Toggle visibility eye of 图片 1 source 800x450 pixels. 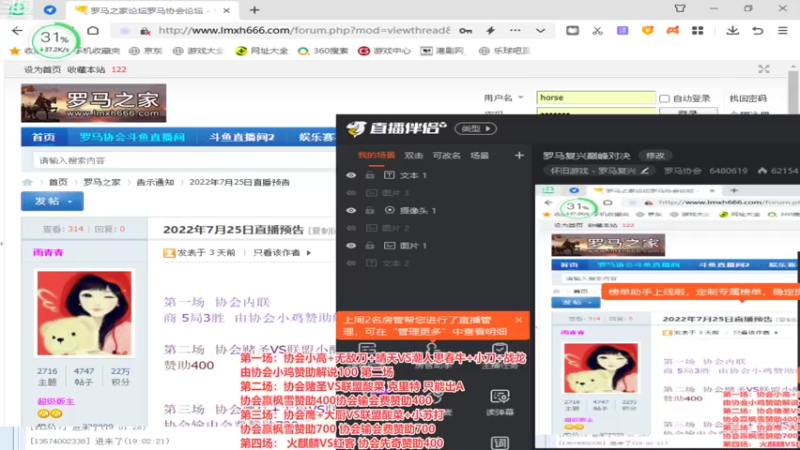351,245
